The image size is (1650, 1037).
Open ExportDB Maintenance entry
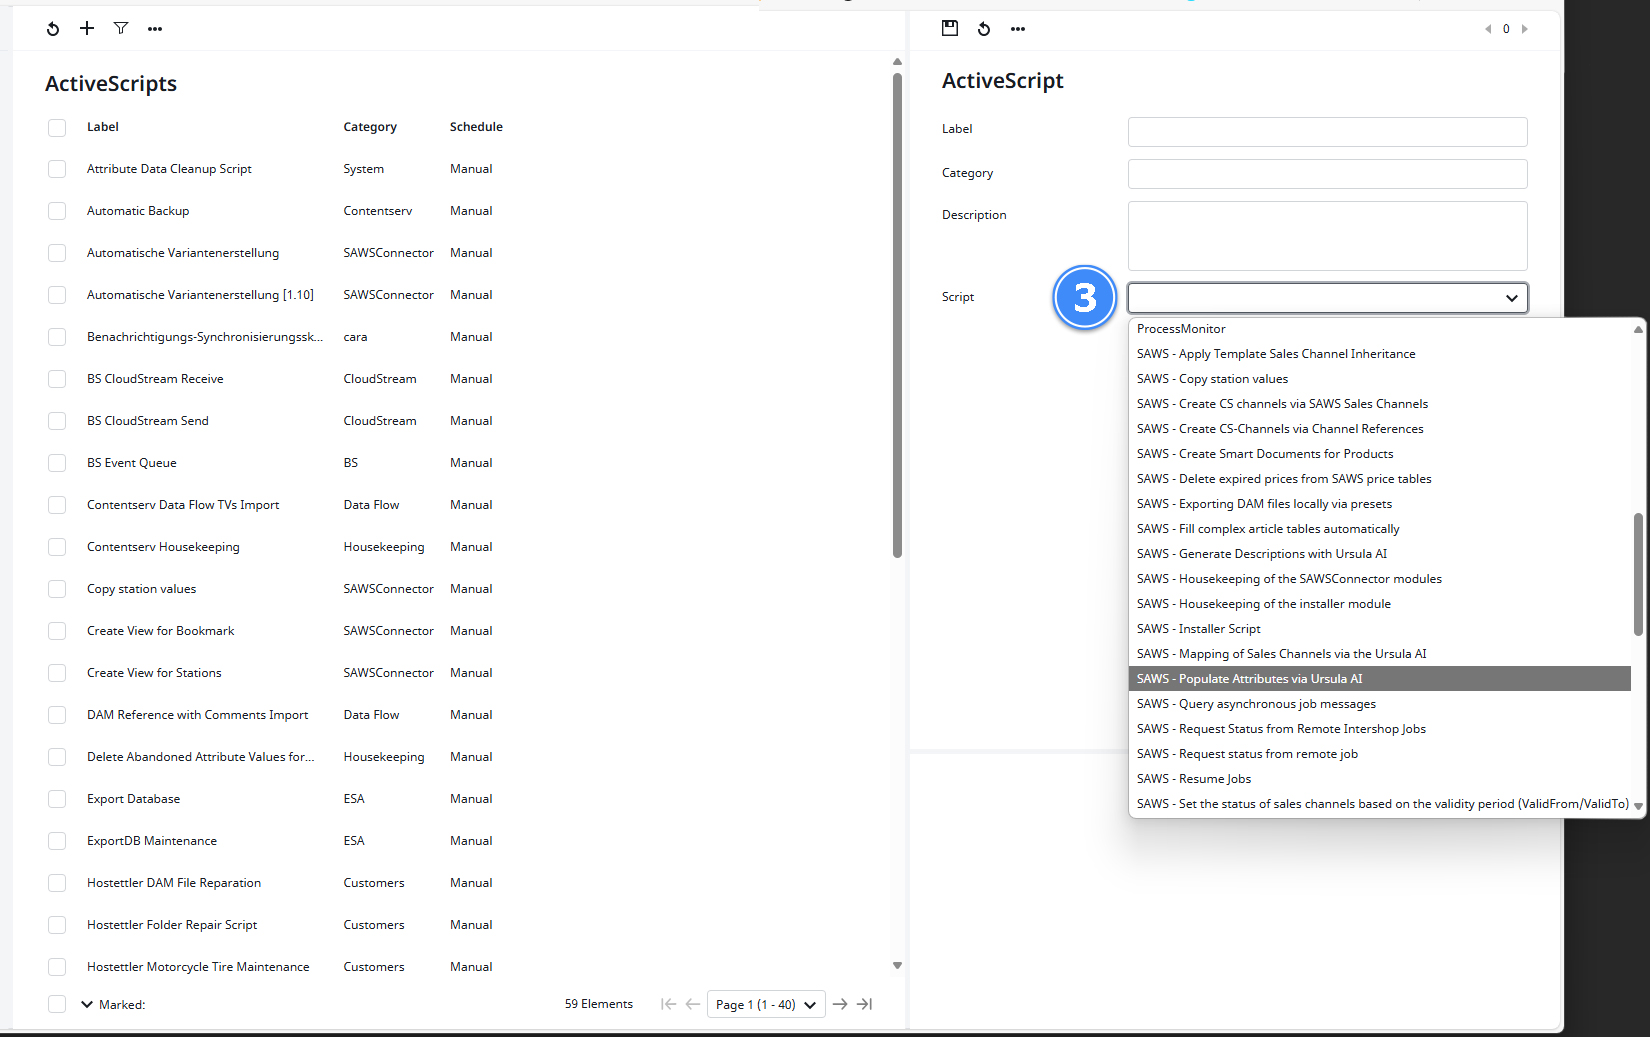click(x=152, y=841)
